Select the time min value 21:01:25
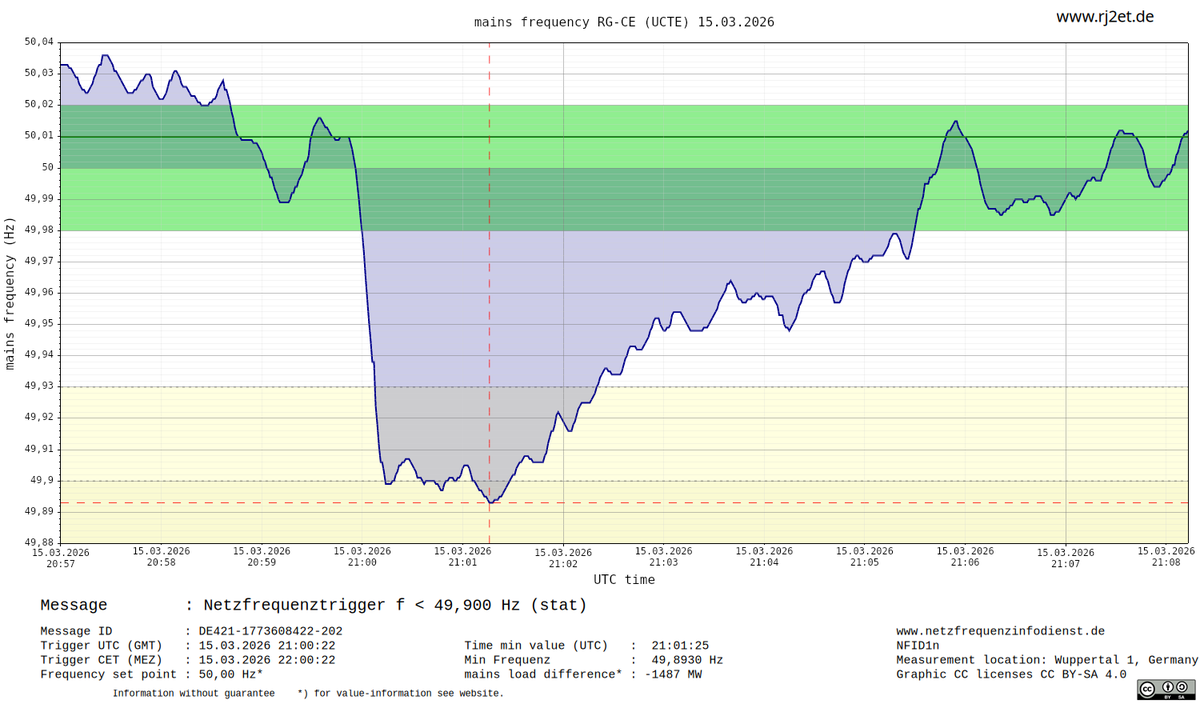The image size is (1200, 704). click(680, 646)
